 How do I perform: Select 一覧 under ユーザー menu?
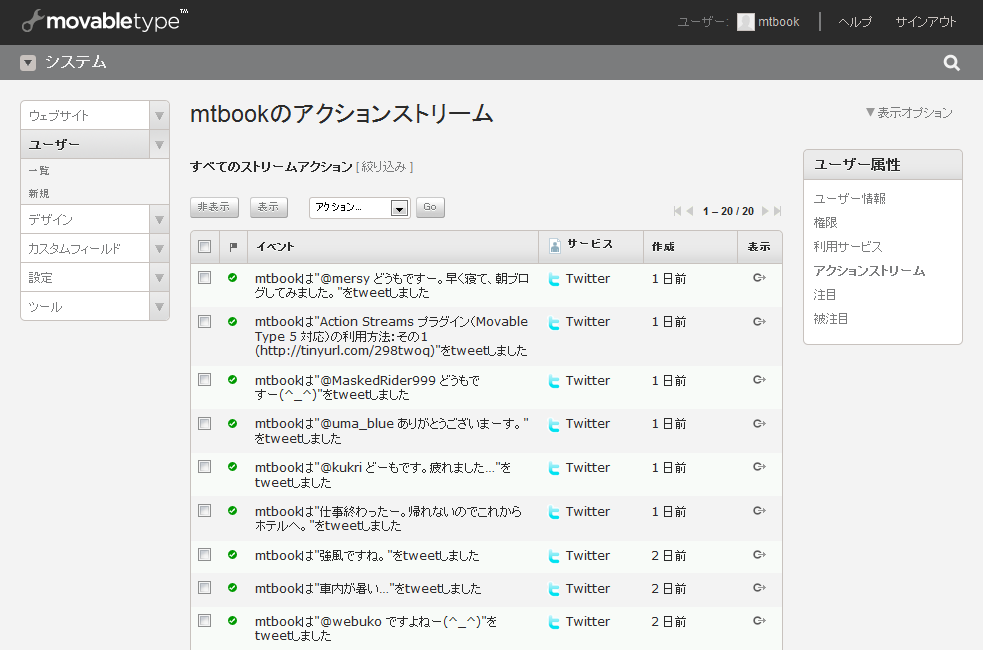(x=39, y=170)
